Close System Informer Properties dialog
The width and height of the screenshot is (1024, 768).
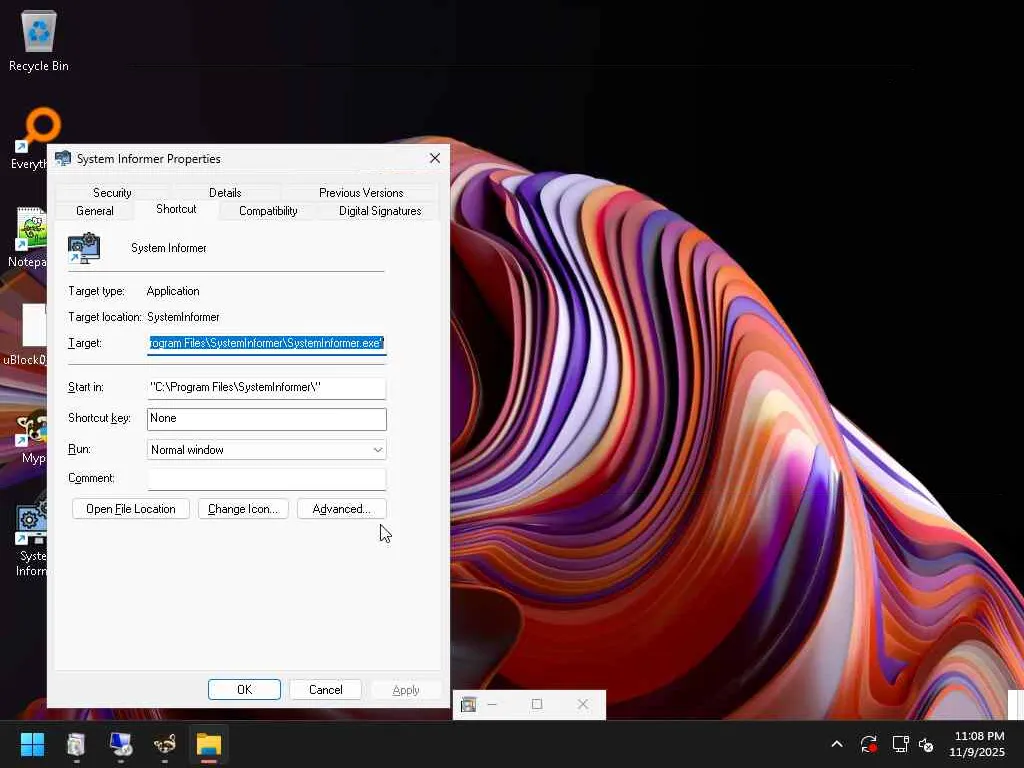point(435,159)
